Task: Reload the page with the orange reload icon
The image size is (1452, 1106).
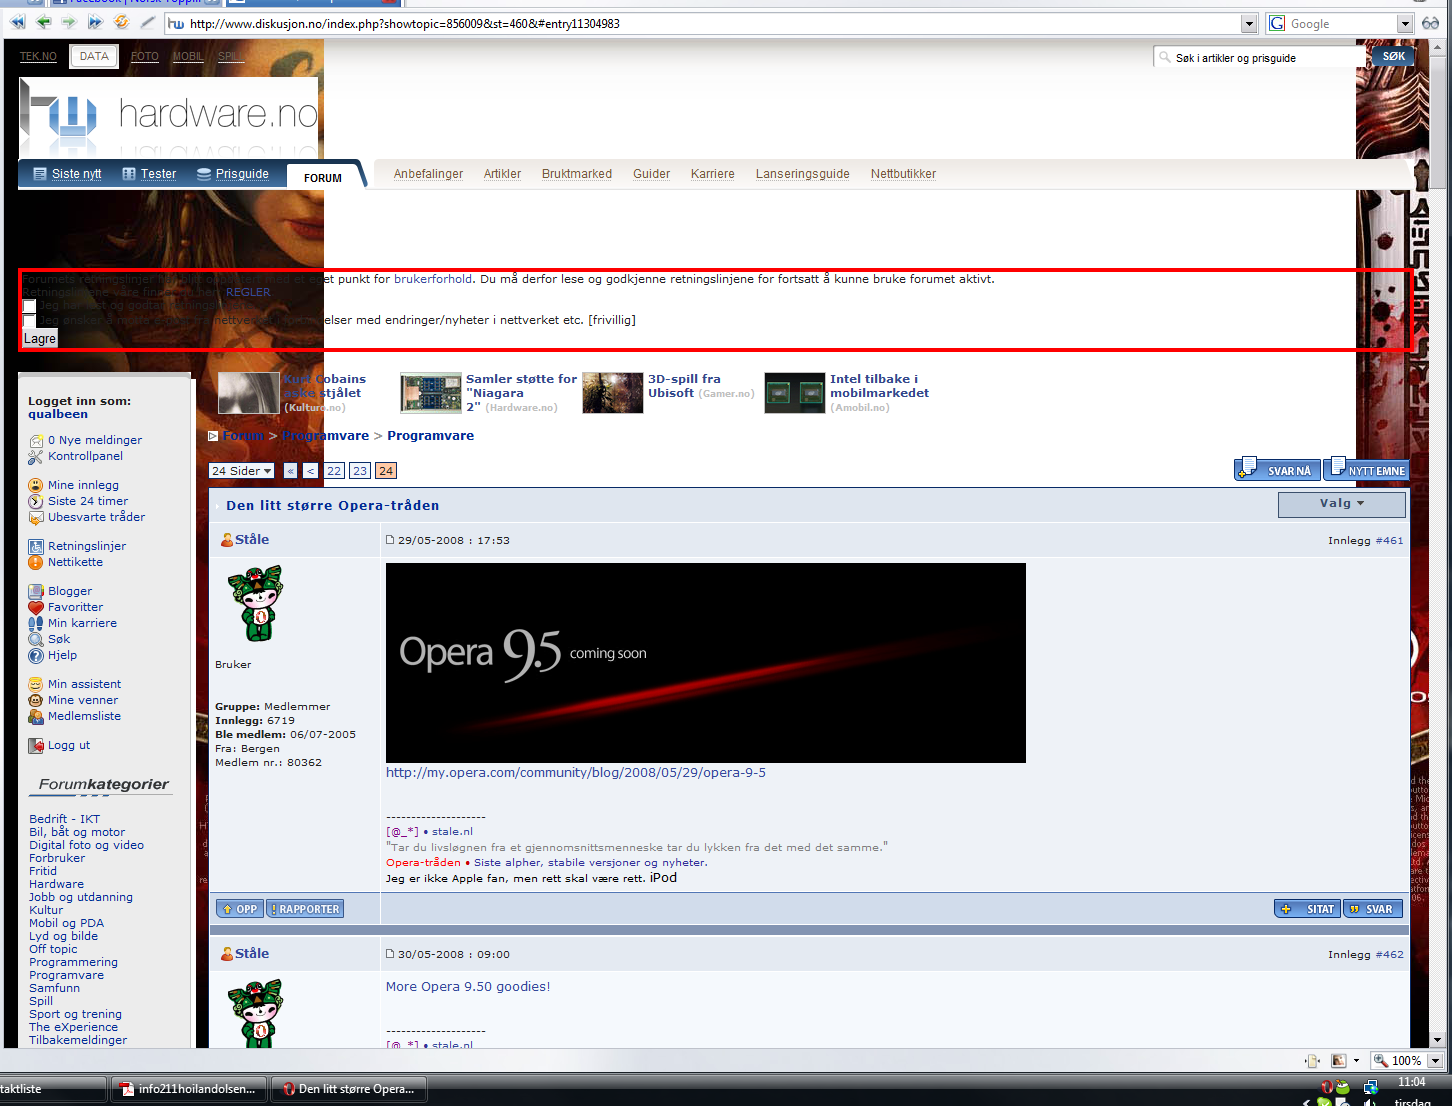Action: (121, 22)
